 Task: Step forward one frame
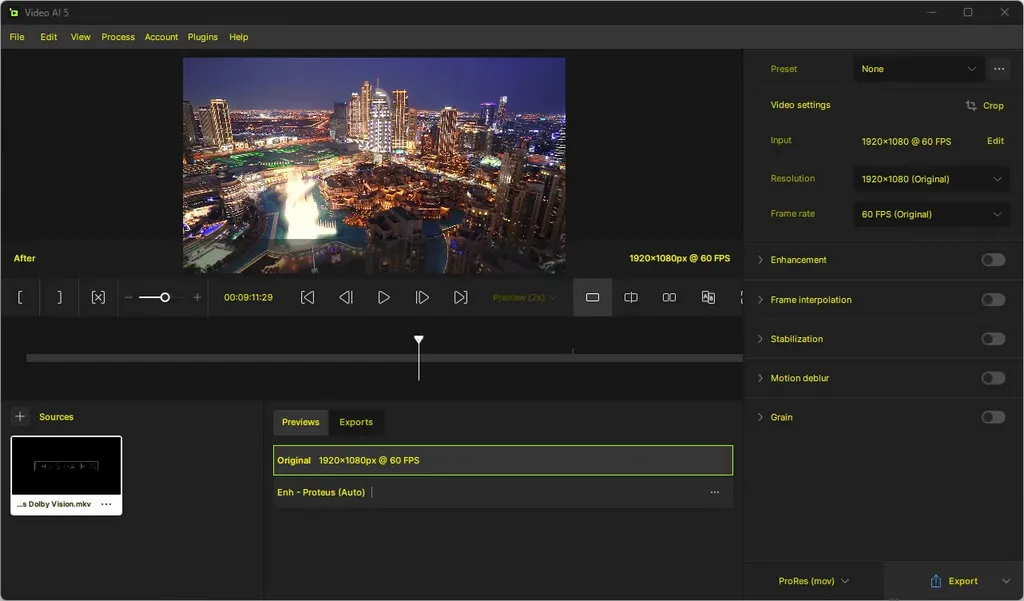point(423,297)
